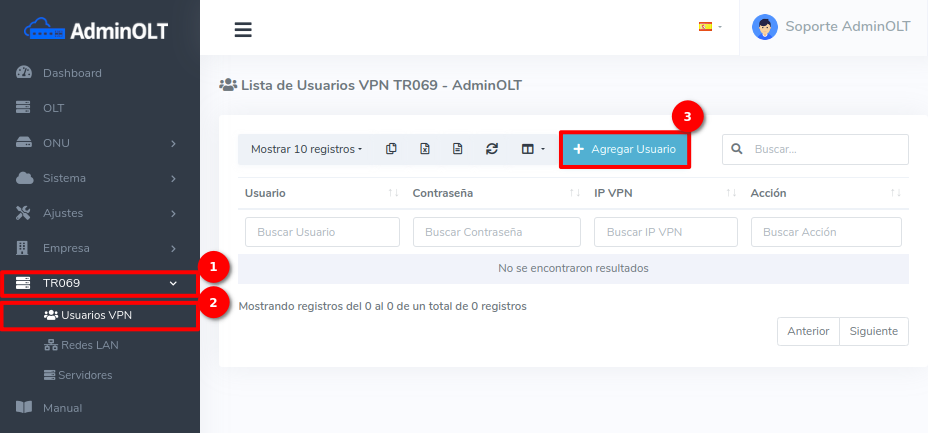Open the Spanish flag language selector

coord(709,27)
